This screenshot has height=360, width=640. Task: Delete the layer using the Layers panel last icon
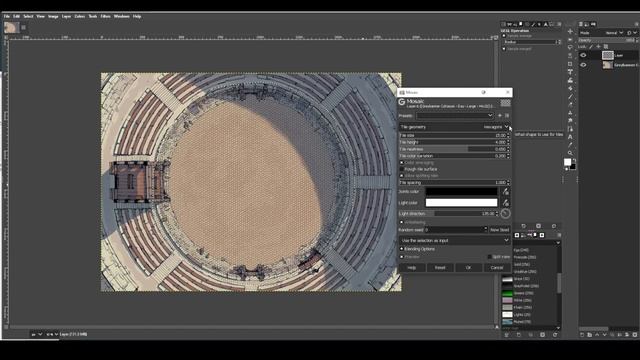(x=635, y=335)
